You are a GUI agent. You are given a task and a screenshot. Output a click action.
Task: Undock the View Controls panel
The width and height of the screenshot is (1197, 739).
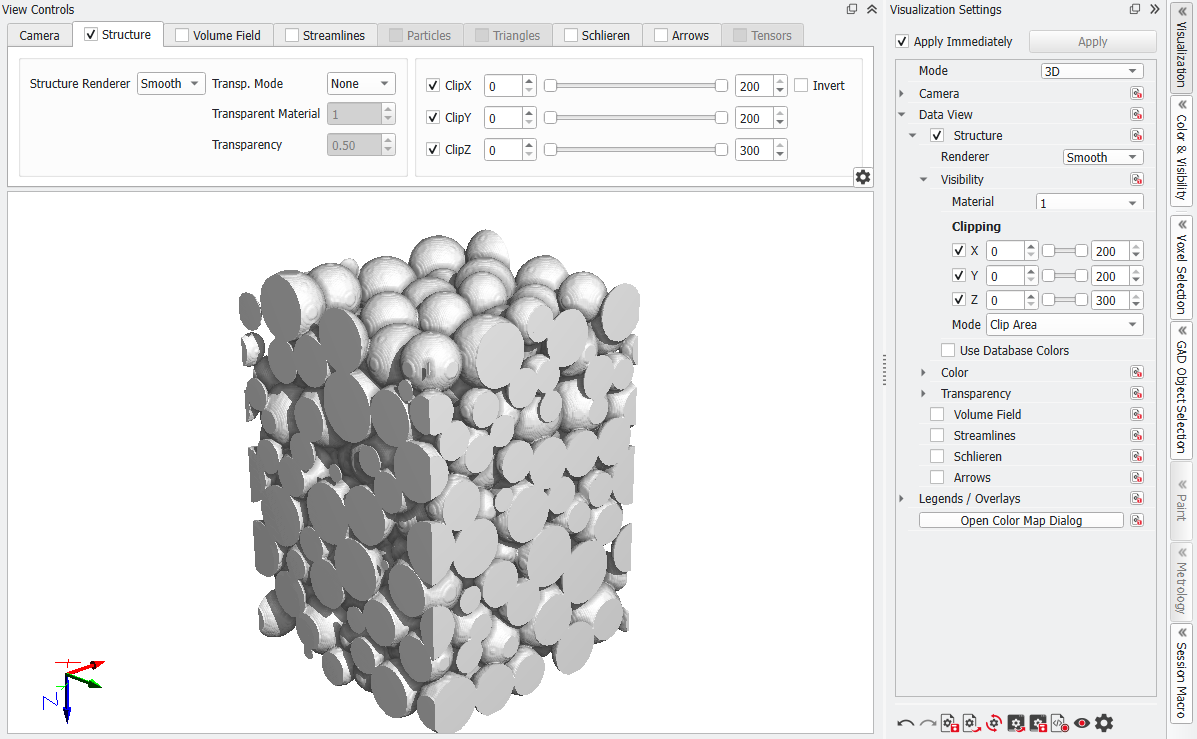852,9
